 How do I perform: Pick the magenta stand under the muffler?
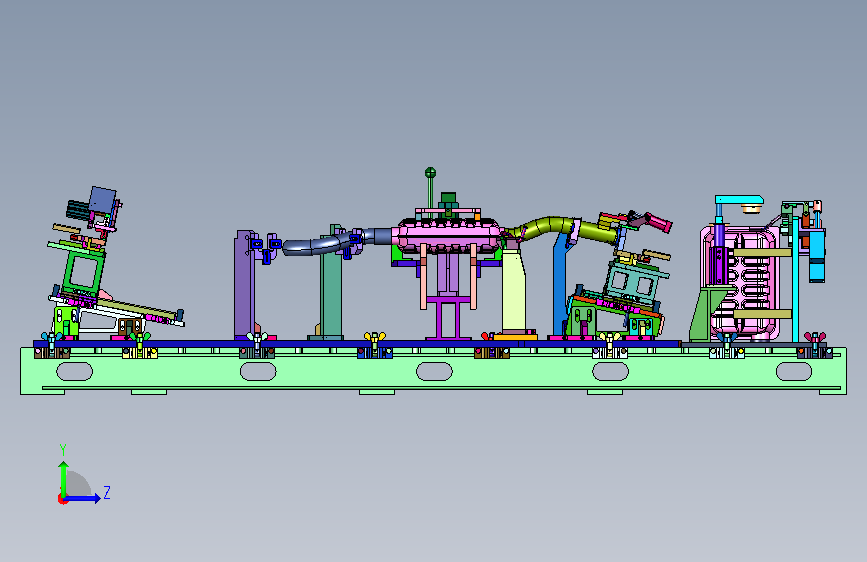coord(448,317)
